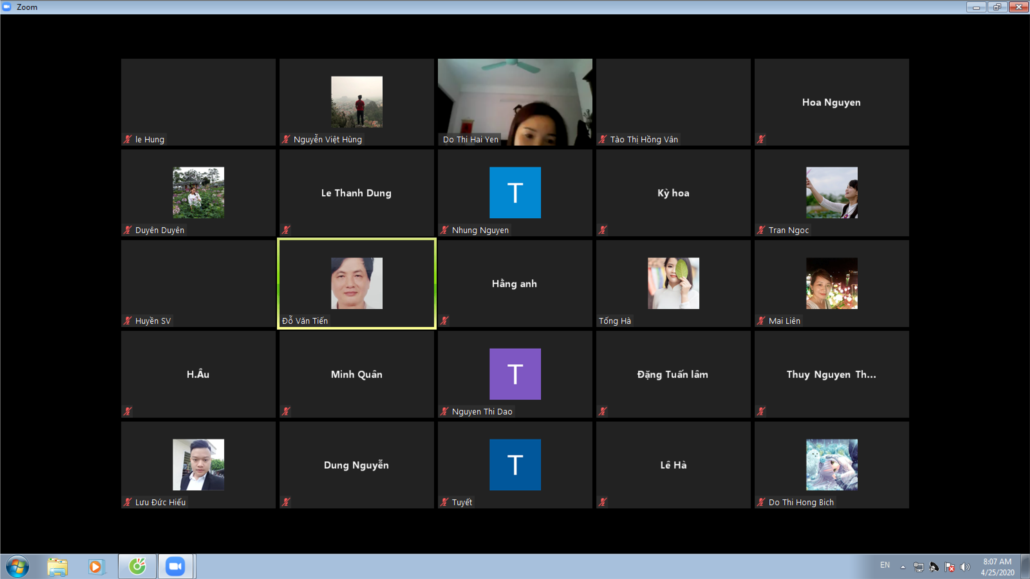
Task: Open the green Cốc Cốc browser taskbar icon
Action: click(x=136, y=566)
